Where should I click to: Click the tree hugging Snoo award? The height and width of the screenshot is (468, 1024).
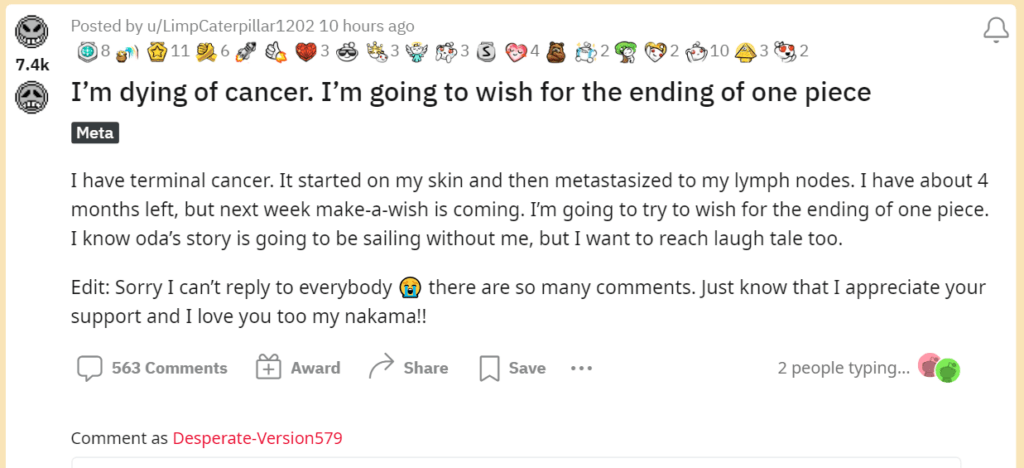pos(626,51)
